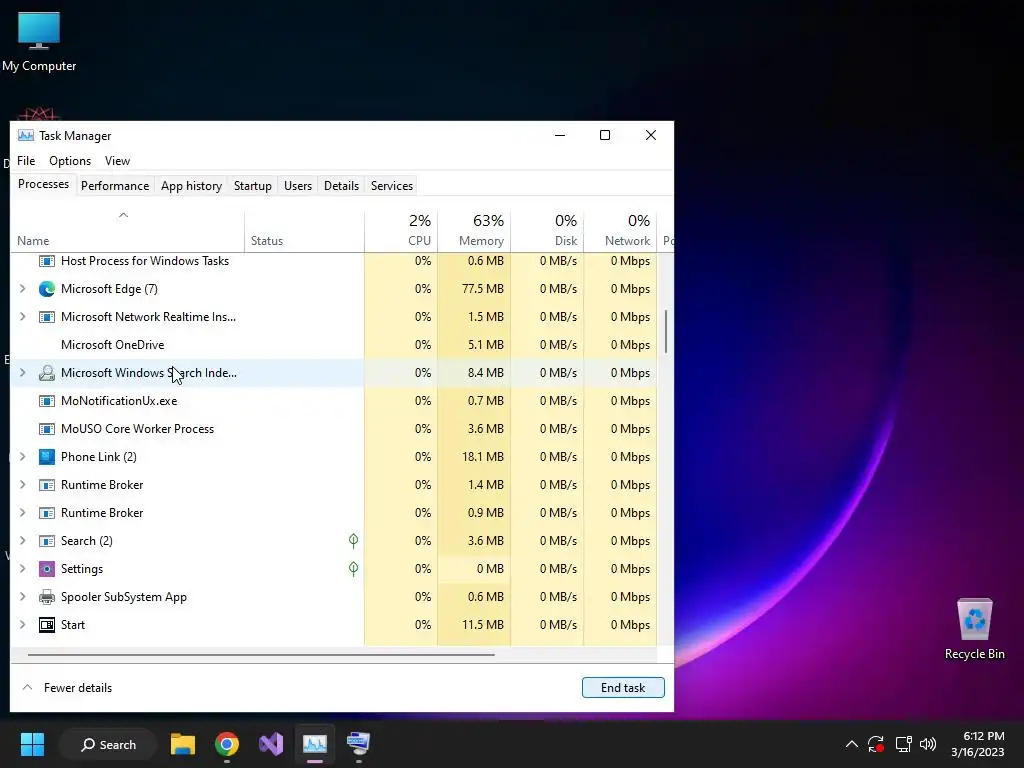Click the horizontal scrollbar in process list
This screenshot has width=1024, height=768.
click(261, 654)
